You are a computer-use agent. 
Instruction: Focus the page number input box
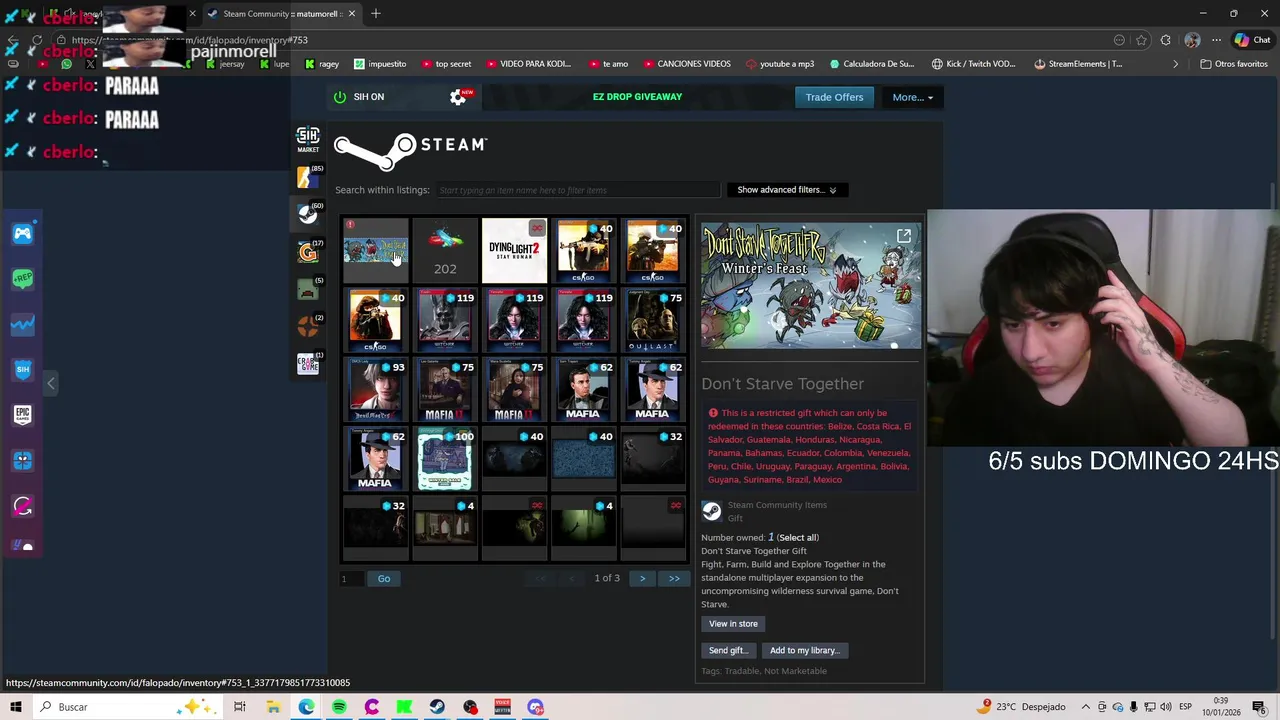pyautogui.click(x=351, y=579)
